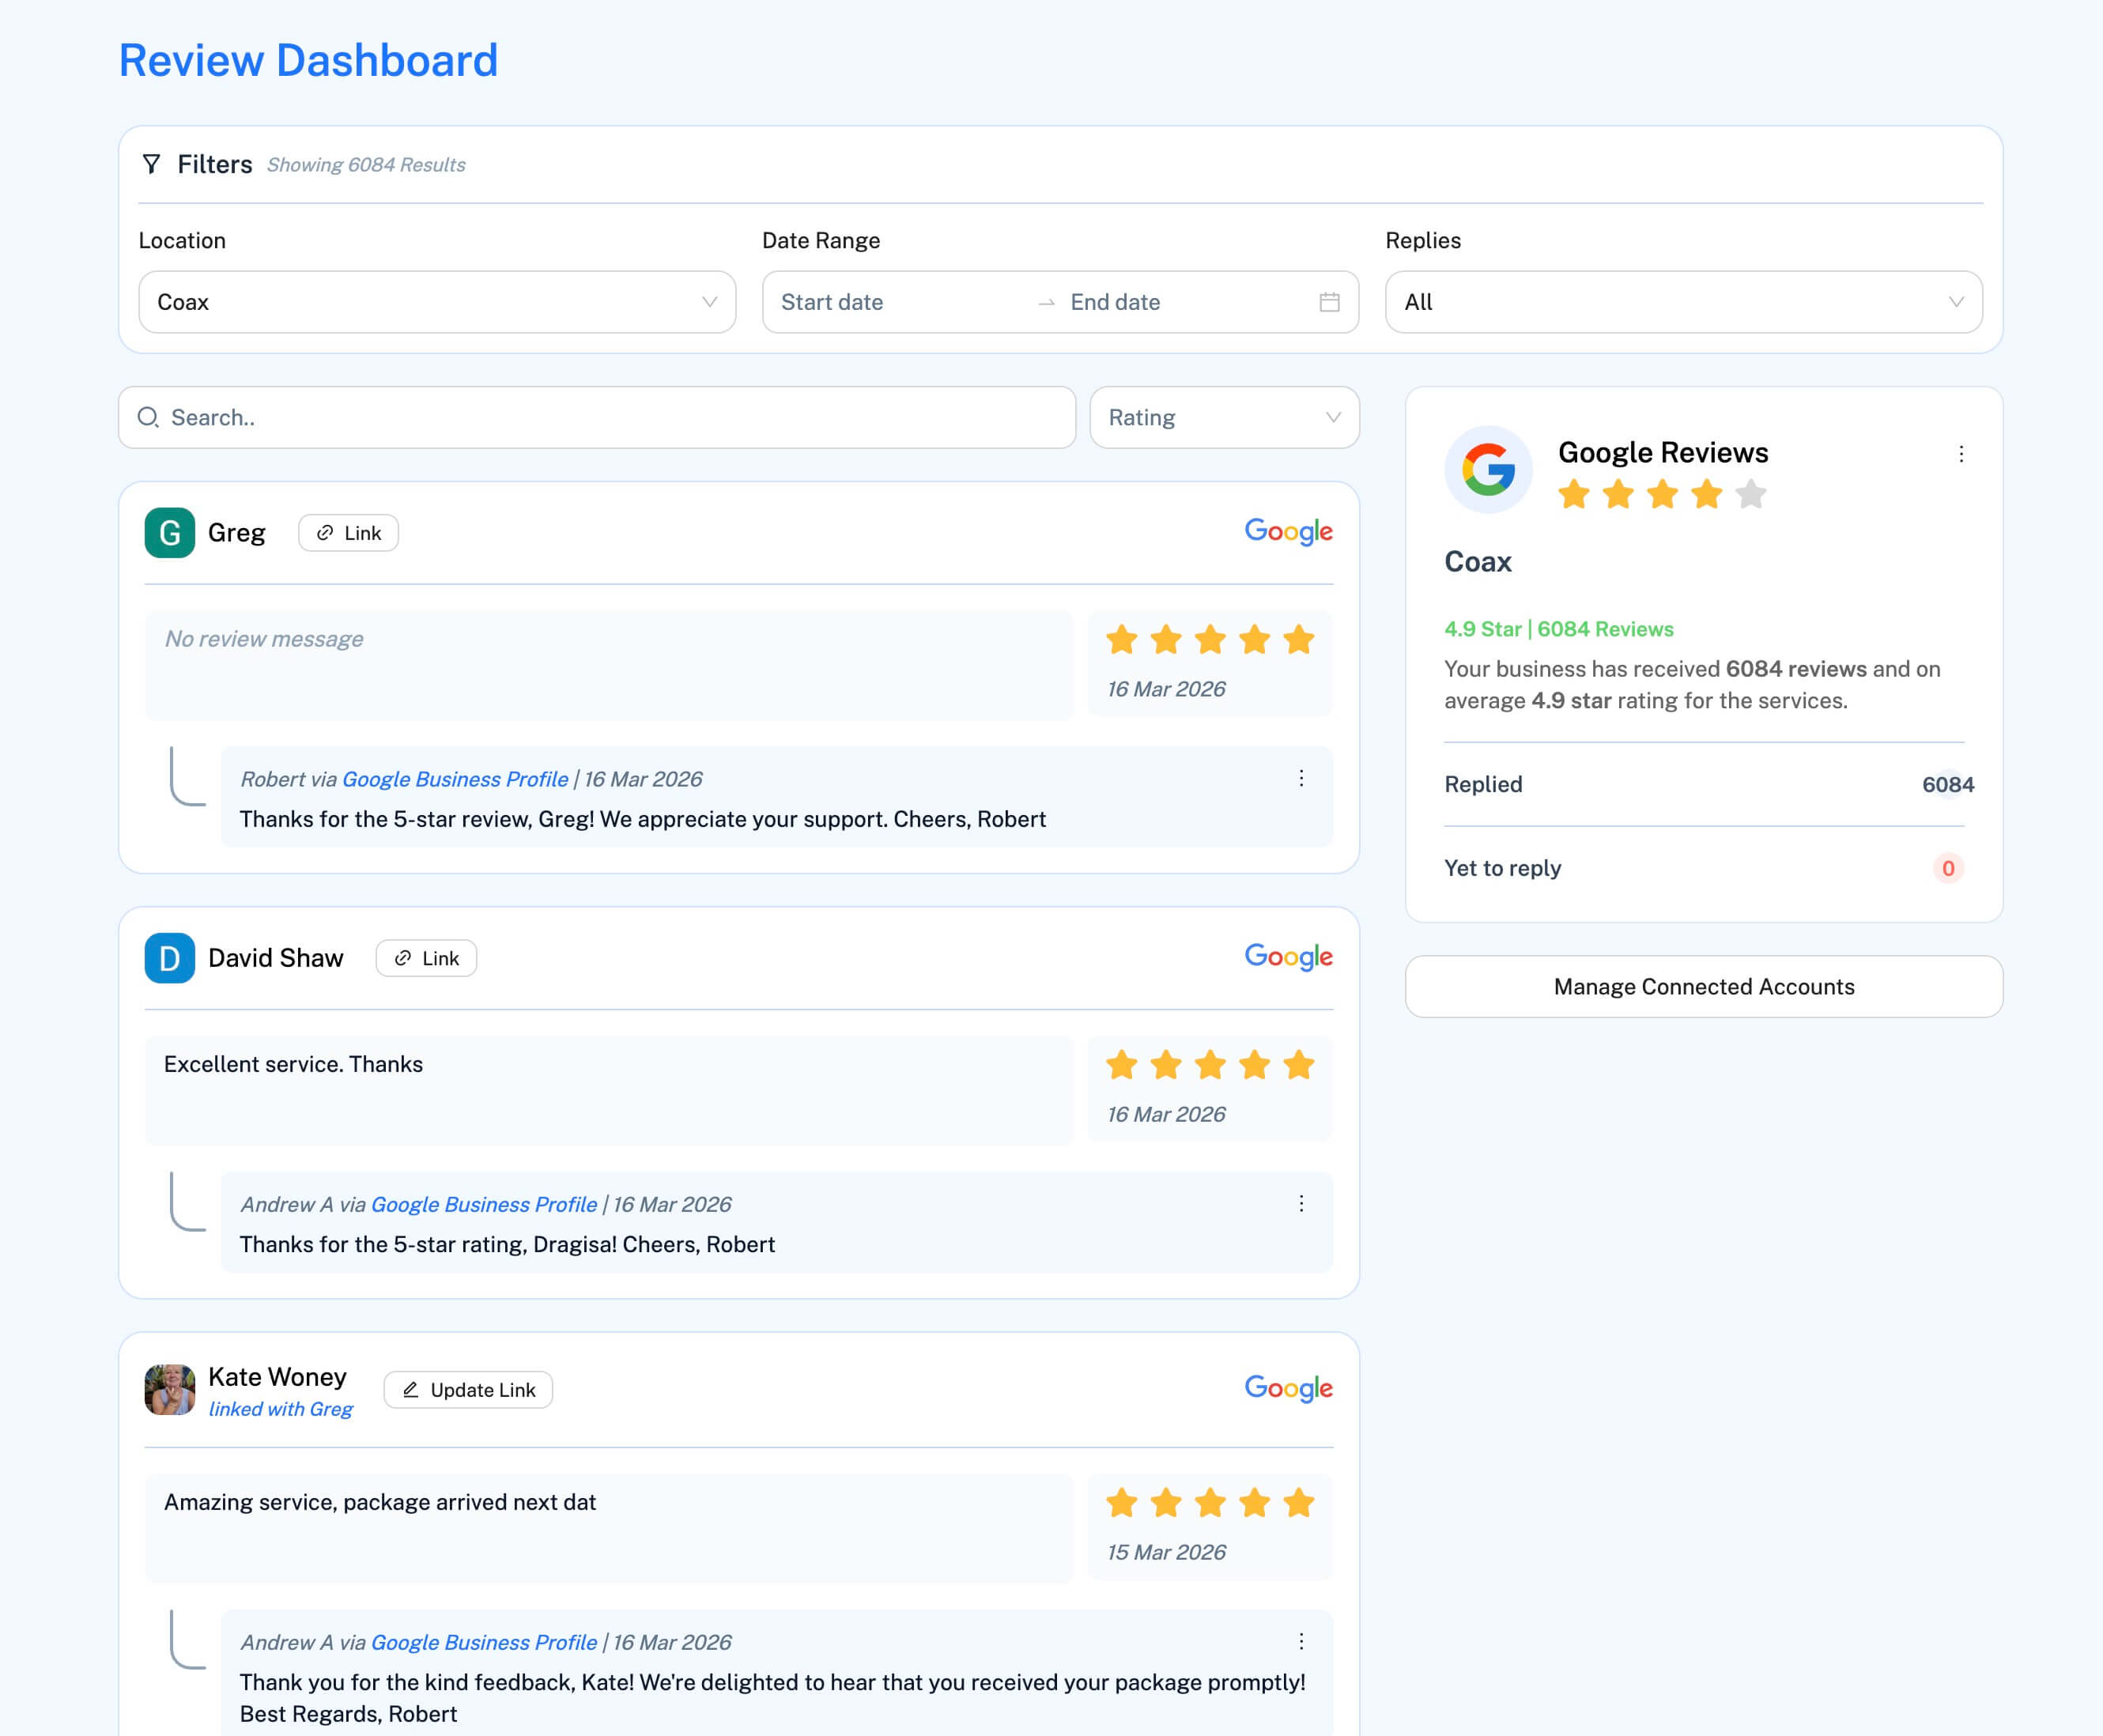Open the Rating dropdown
This screenshot has height=1736, width=2103.
[1223, 417]
